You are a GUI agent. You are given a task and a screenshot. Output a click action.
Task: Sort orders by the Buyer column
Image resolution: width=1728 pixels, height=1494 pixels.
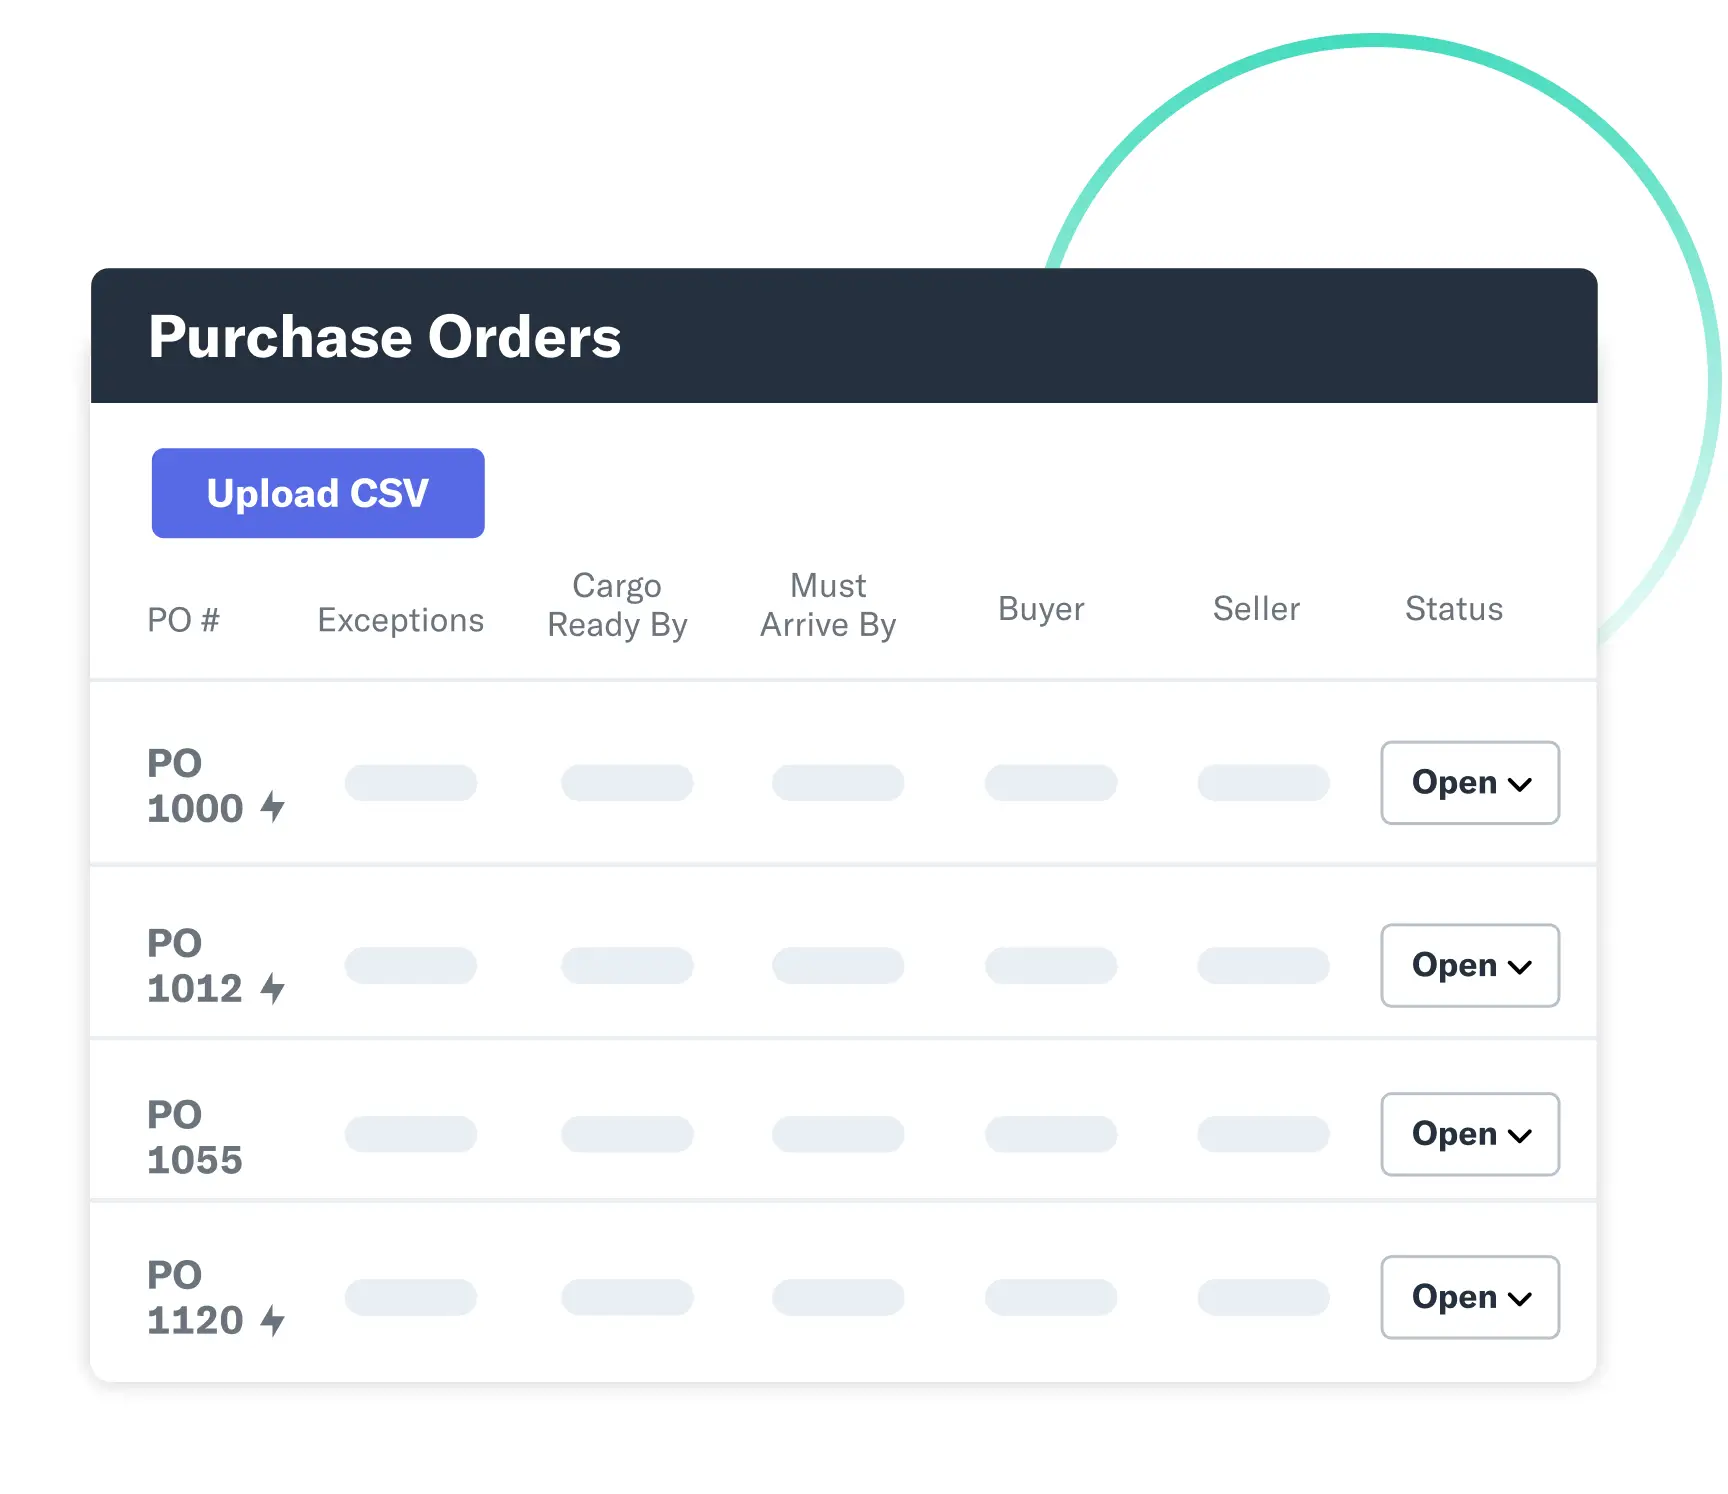tap(1041, 609)
